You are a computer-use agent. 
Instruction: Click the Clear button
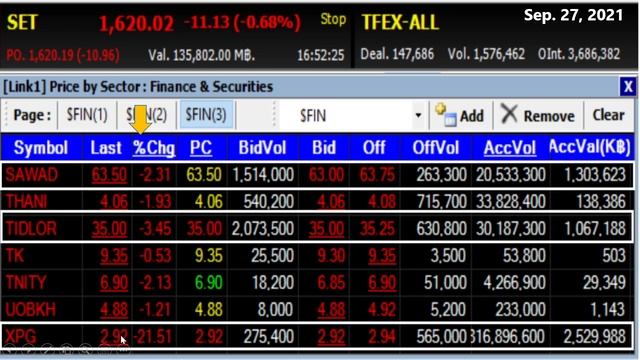(608, 115)
